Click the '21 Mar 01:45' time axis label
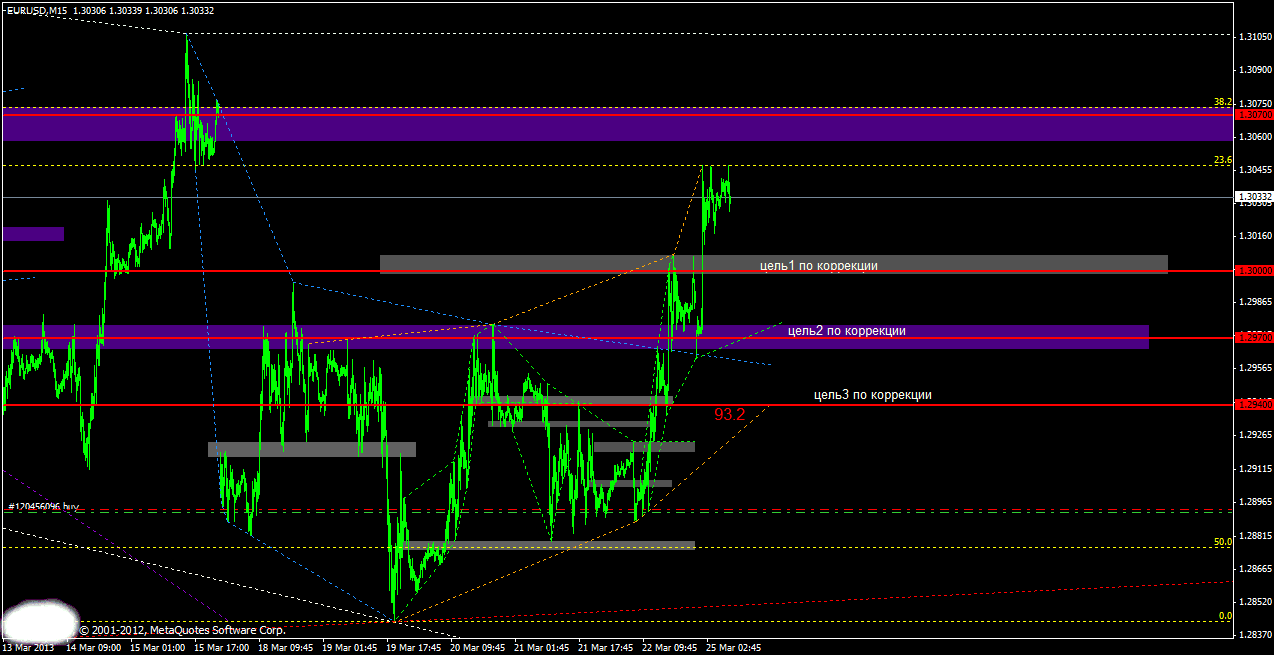 pyautogui.click(x=542, y=648)
